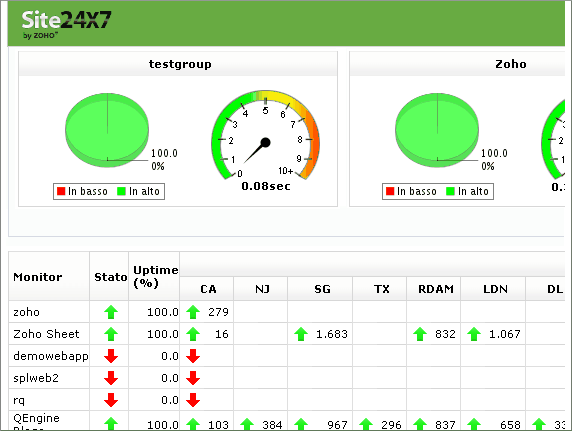Click Zoho Sheet's LDN location up arrow
Viewport: 572px width, 431px height.
point(474,334)
